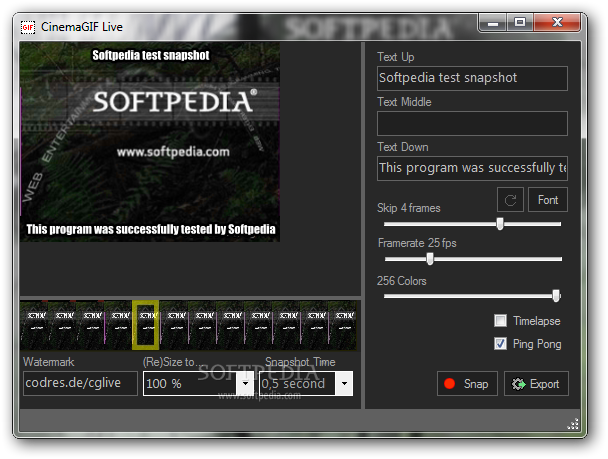
Task: Click the refresh arrow icon beside Font
Action: (510, 200)
